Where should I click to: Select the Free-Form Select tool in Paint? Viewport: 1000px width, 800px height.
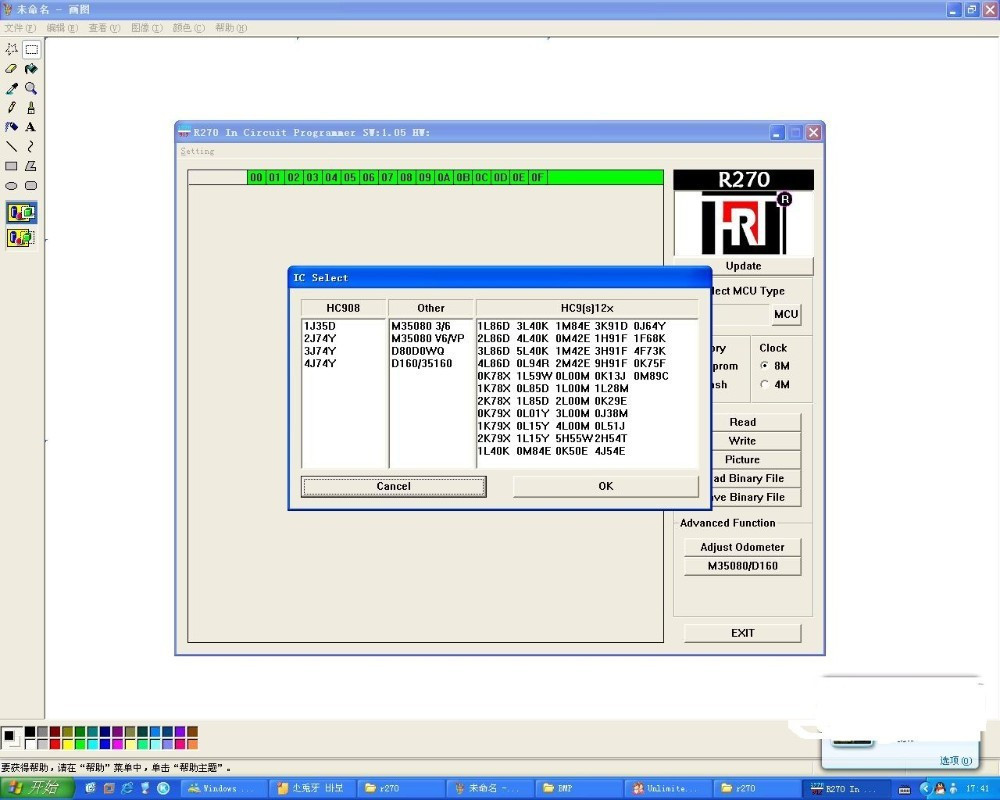(11, 49)
